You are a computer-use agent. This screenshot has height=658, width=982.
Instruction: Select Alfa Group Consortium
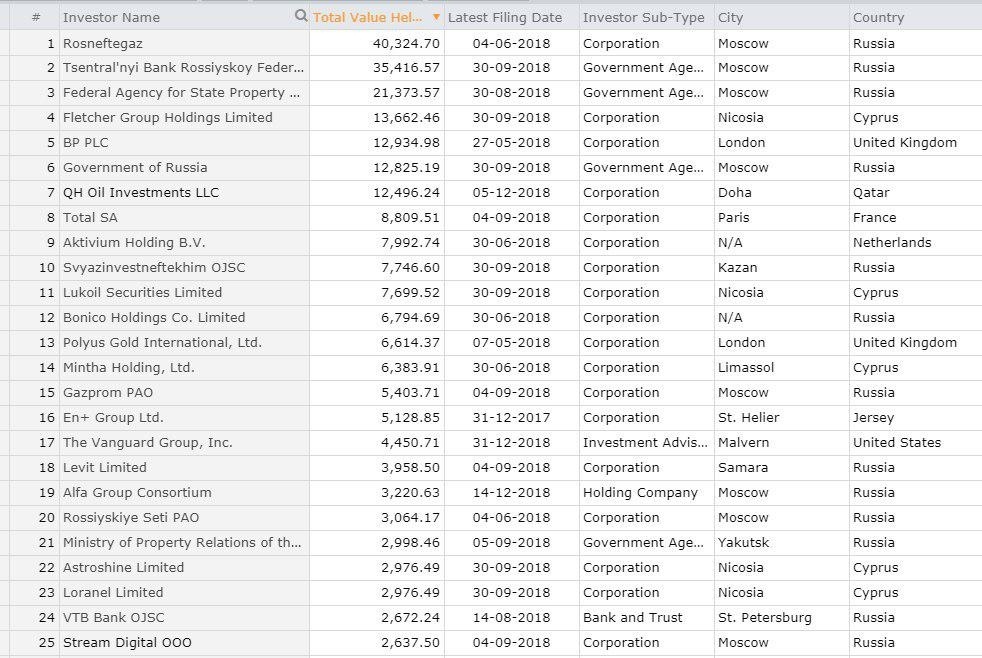coord(137,493)
